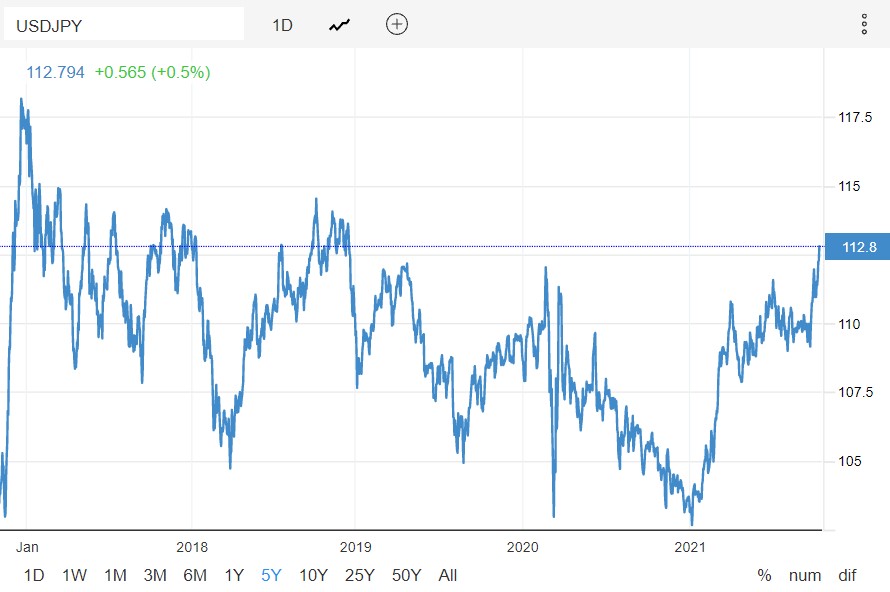
Task: Show 50Y historical range
Action: 406,575
